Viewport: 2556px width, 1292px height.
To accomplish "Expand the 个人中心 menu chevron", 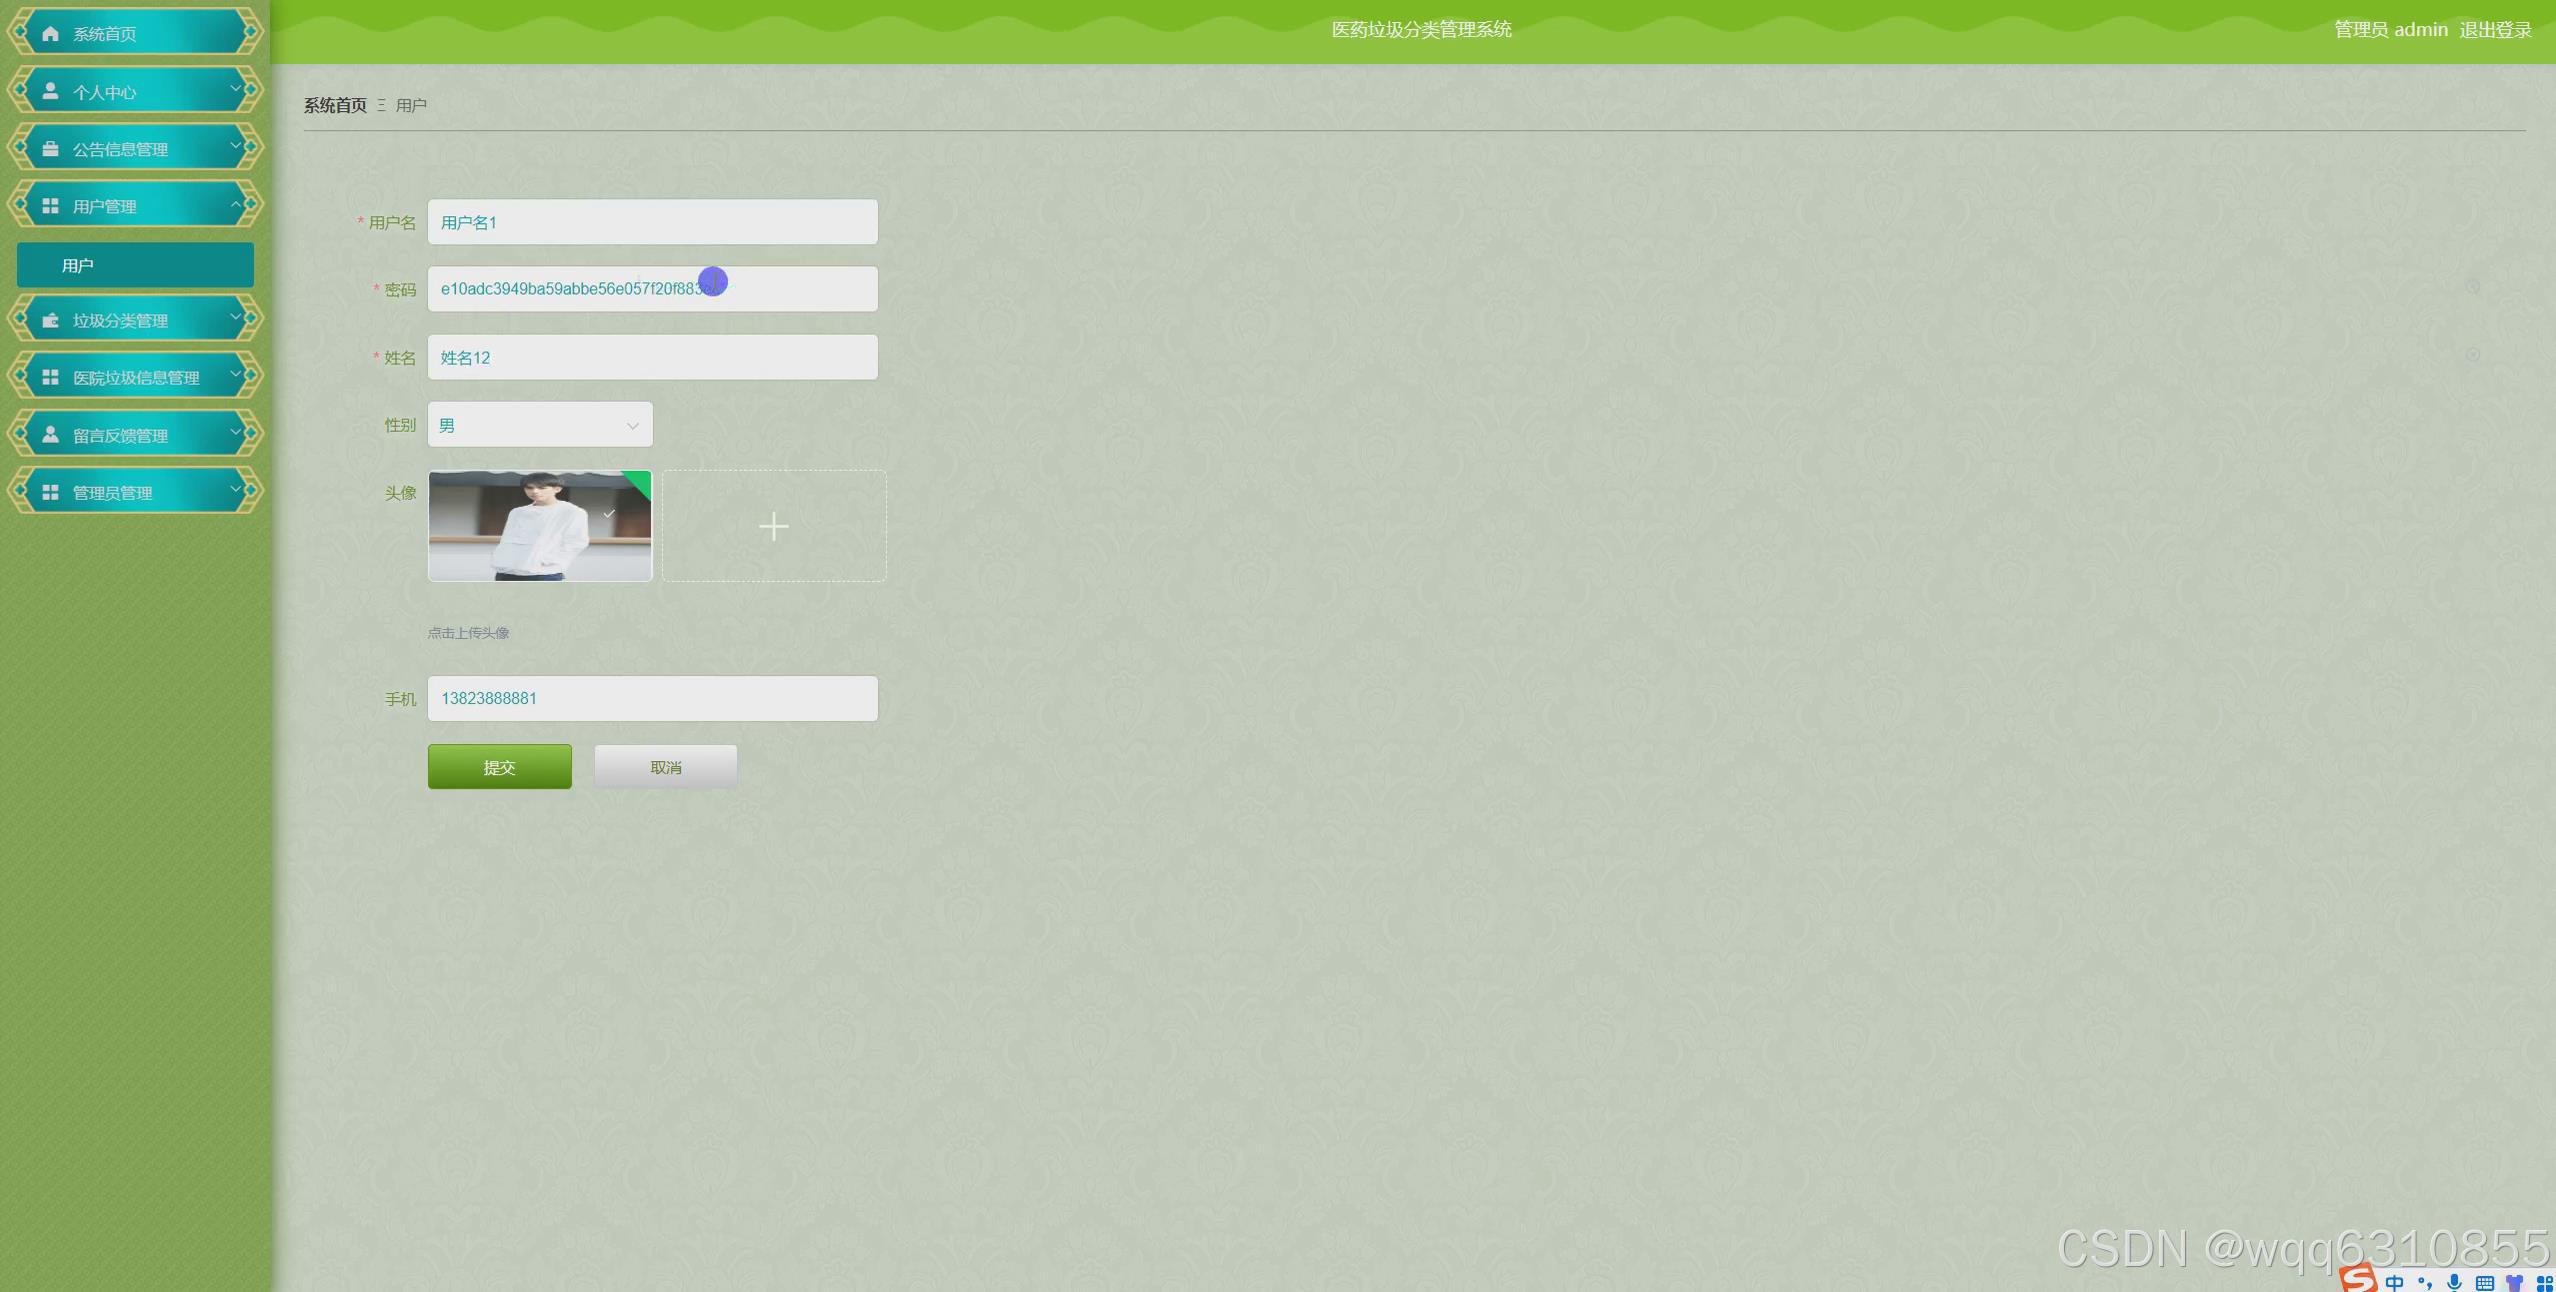I will (x=236, y=89).
